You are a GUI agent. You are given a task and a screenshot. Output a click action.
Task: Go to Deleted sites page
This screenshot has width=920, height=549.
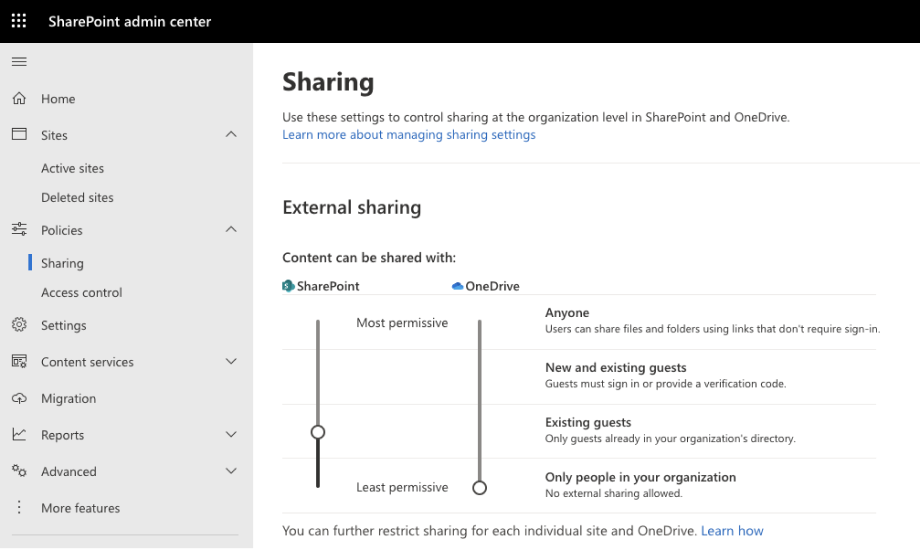77,197
